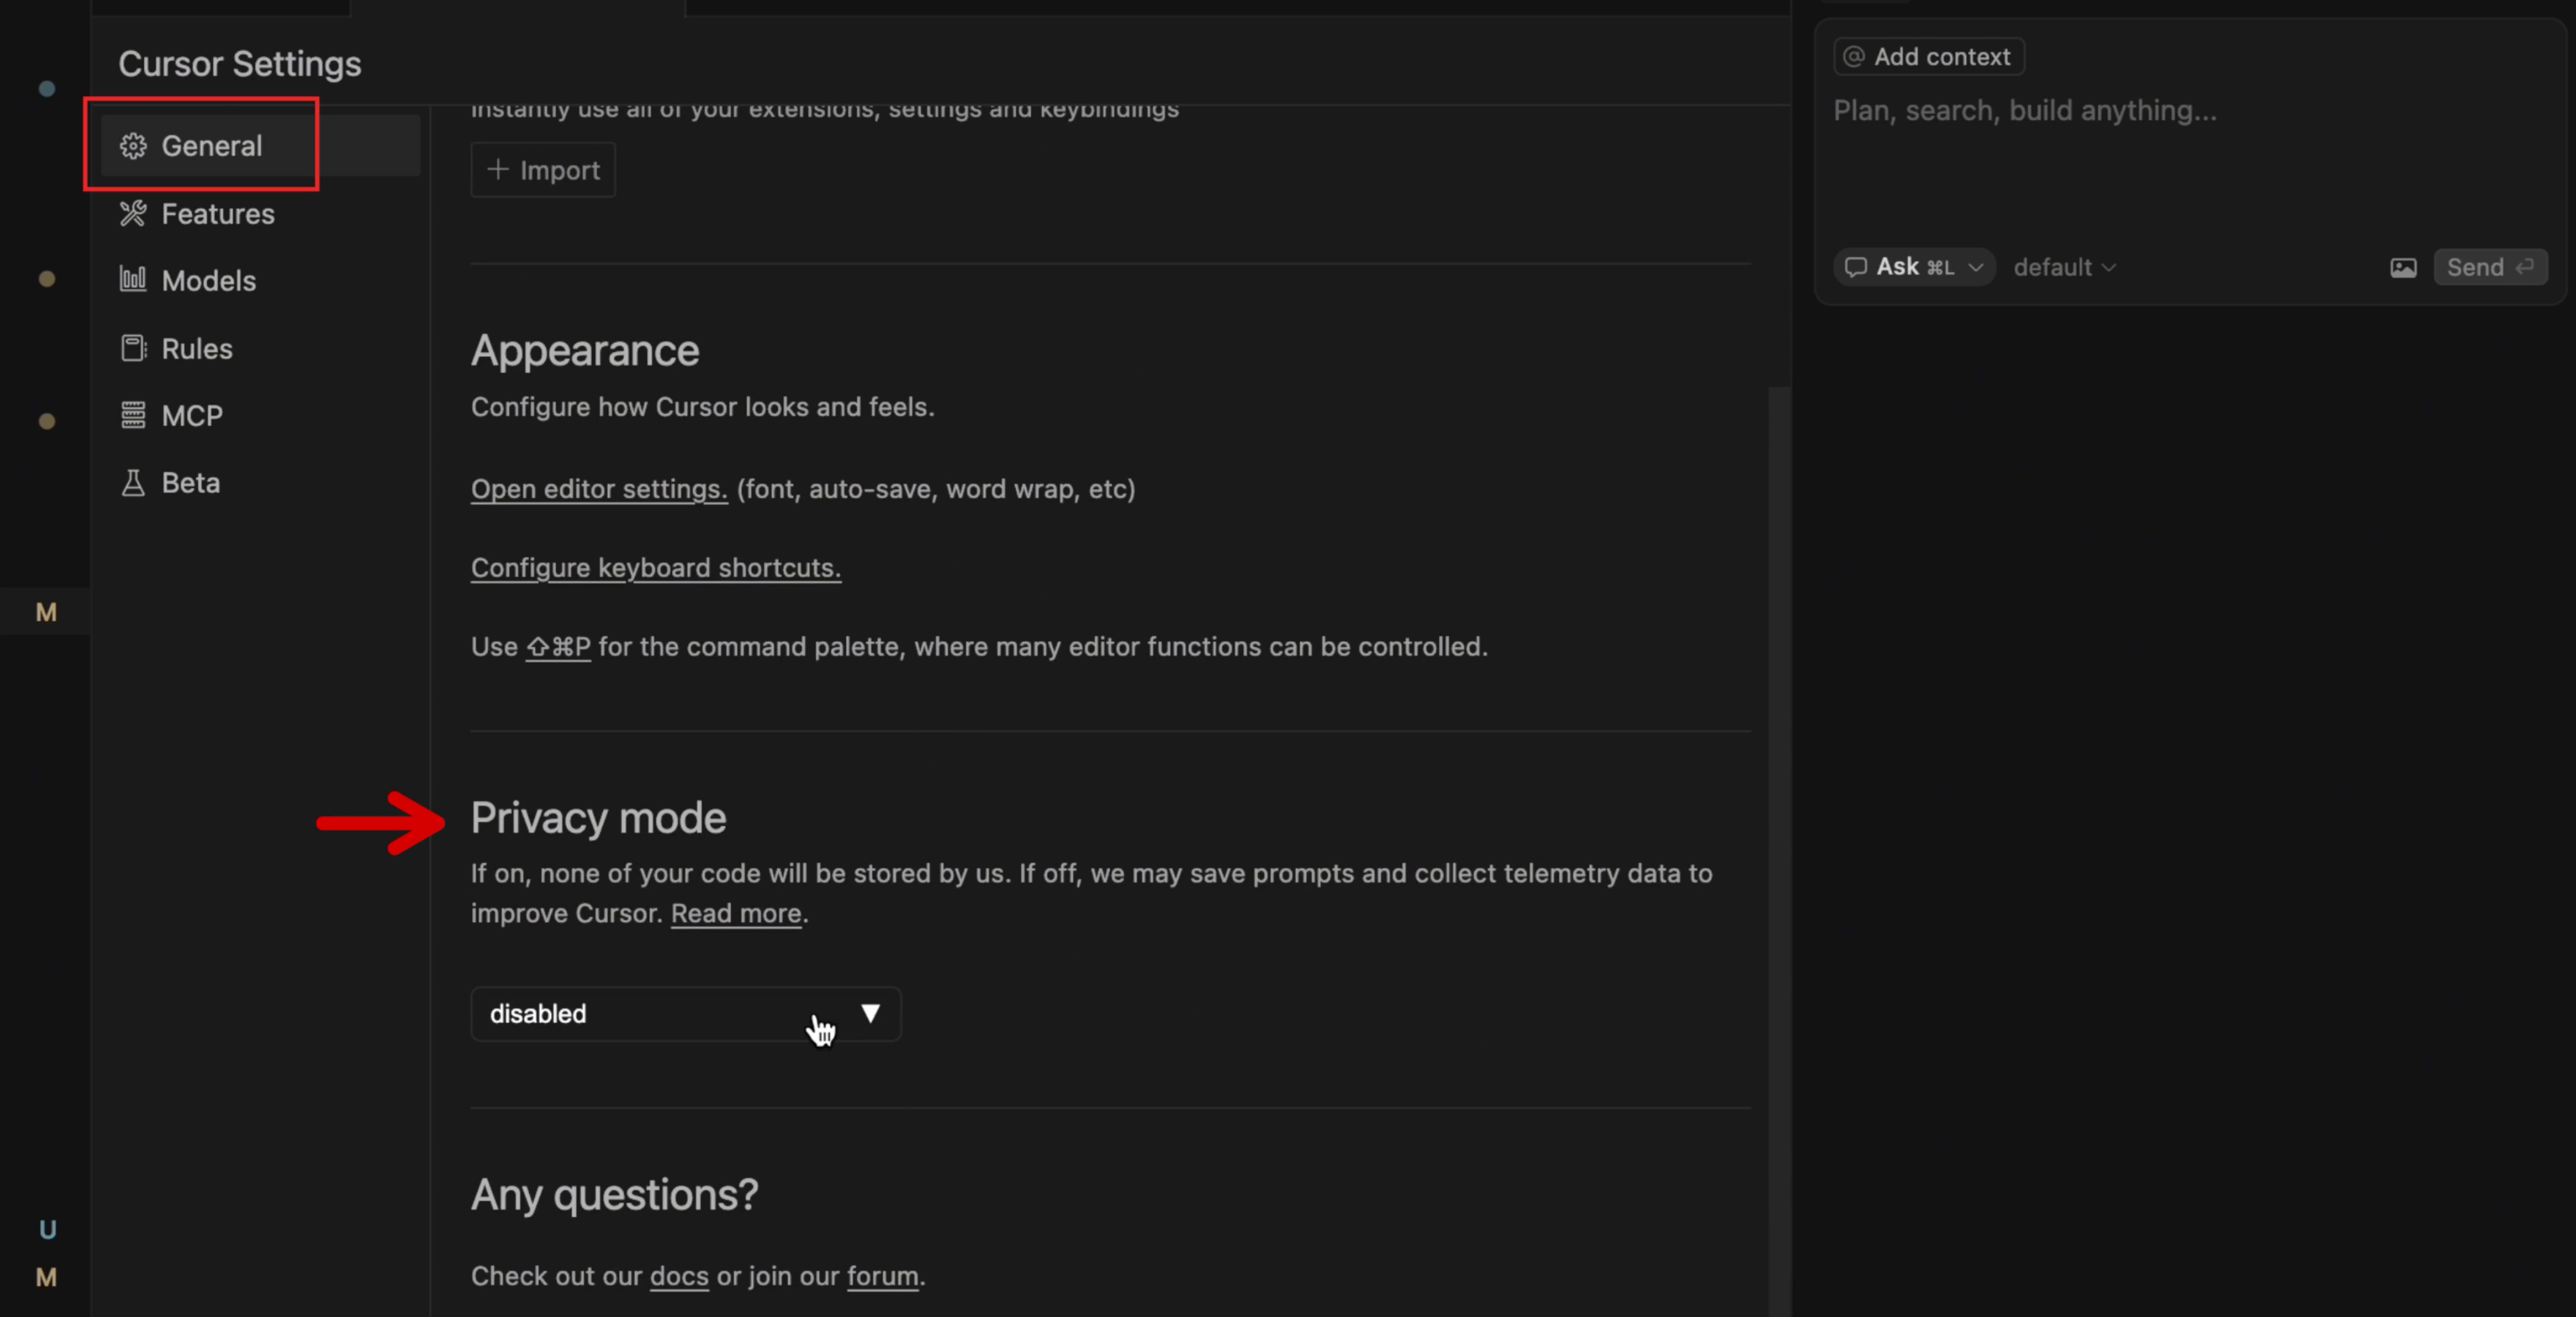This screenshot has height=1317, width=2576.
Task: Click the Rules notebook icon
Action: 133,348
